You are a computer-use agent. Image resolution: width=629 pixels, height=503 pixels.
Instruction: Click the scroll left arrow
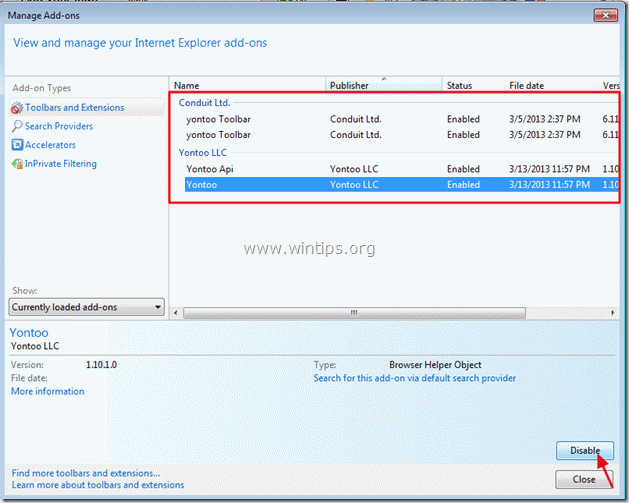(x=175, y=312)
